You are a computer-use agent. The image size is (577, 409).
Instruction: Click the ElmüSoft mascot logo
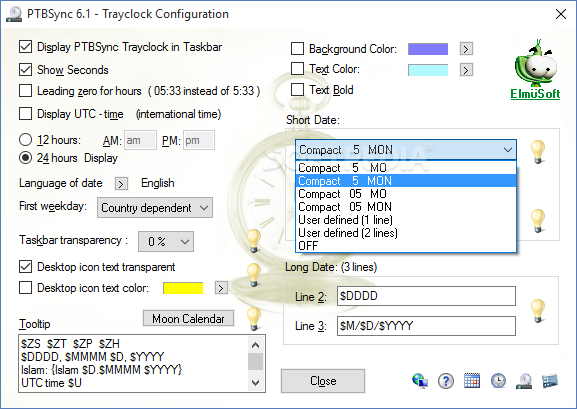[536, 63]
